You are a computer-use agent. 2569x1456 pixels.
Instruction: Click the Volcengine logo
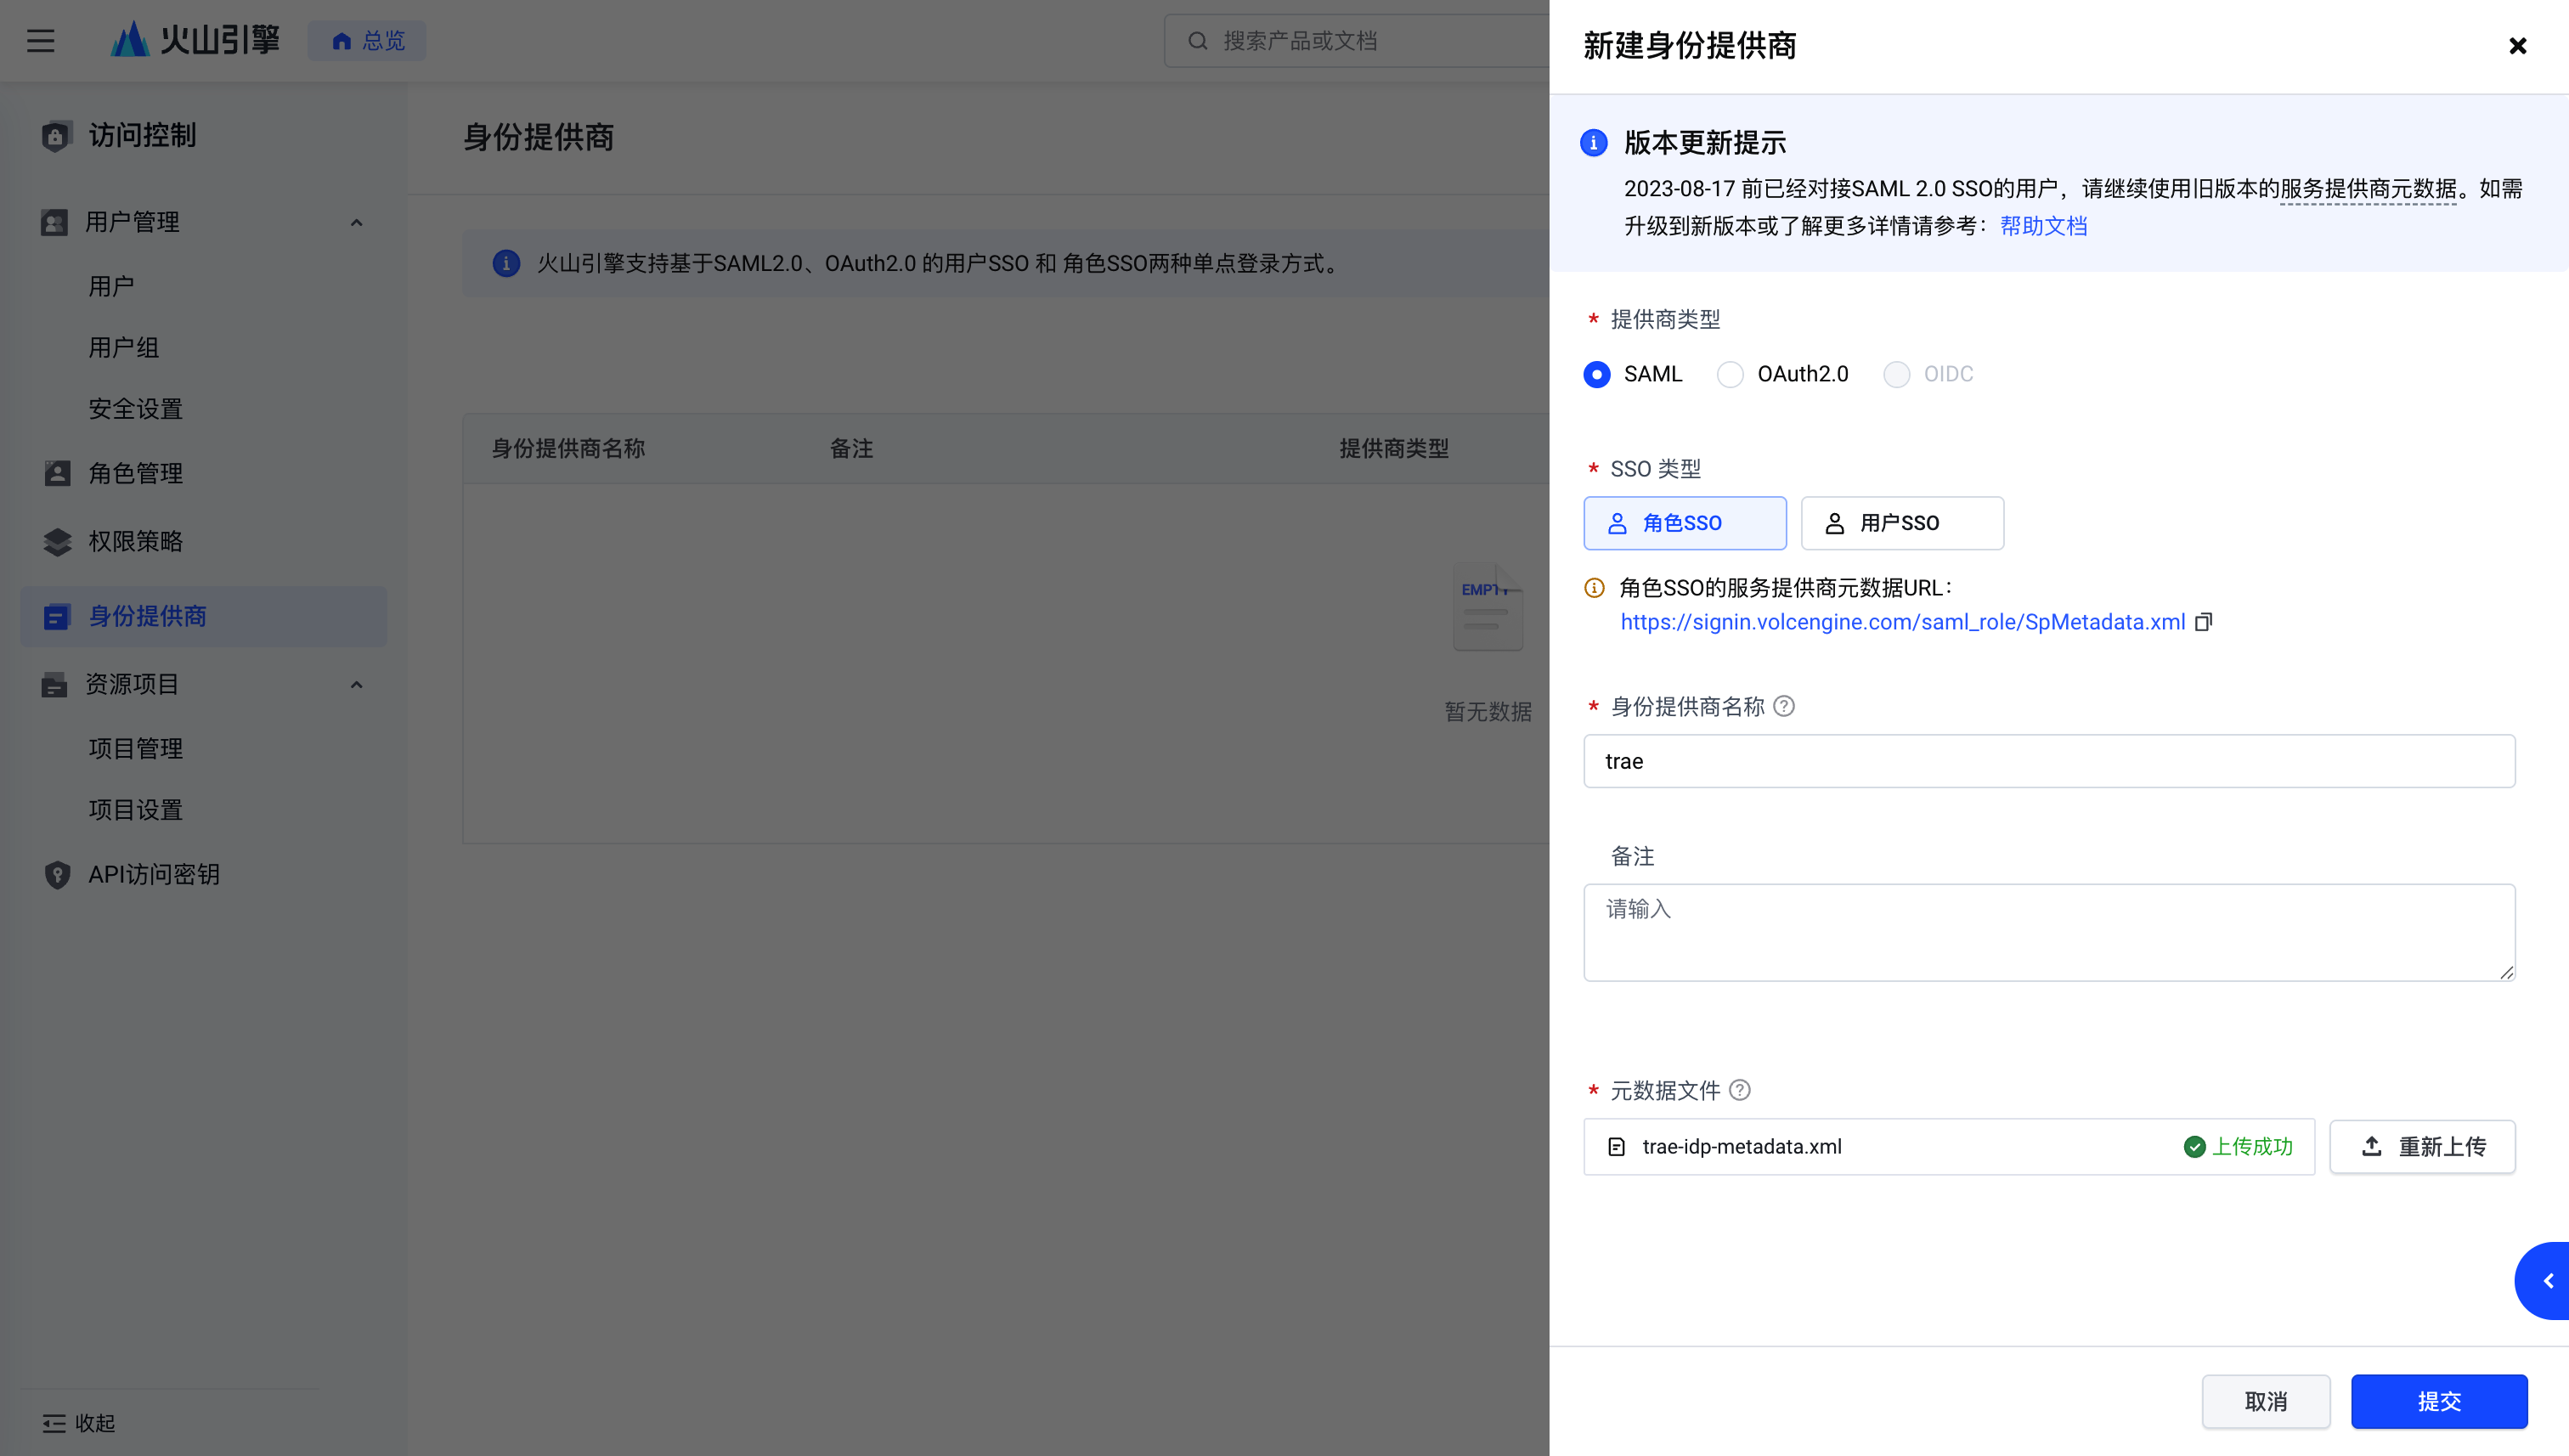tap(195, 40)
